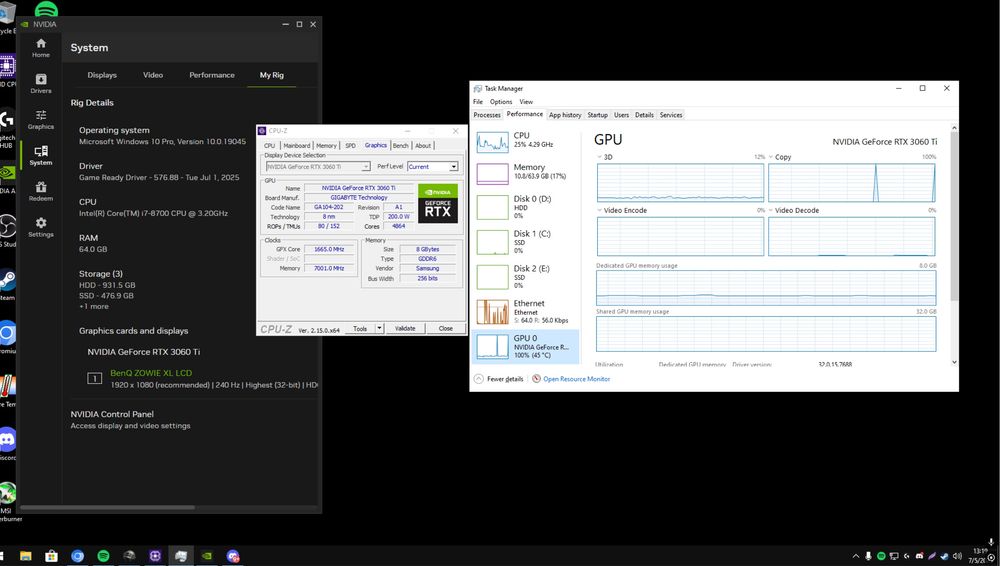
Task: Open the NVIDIA app from the taskbar
Action: [207, 556]
